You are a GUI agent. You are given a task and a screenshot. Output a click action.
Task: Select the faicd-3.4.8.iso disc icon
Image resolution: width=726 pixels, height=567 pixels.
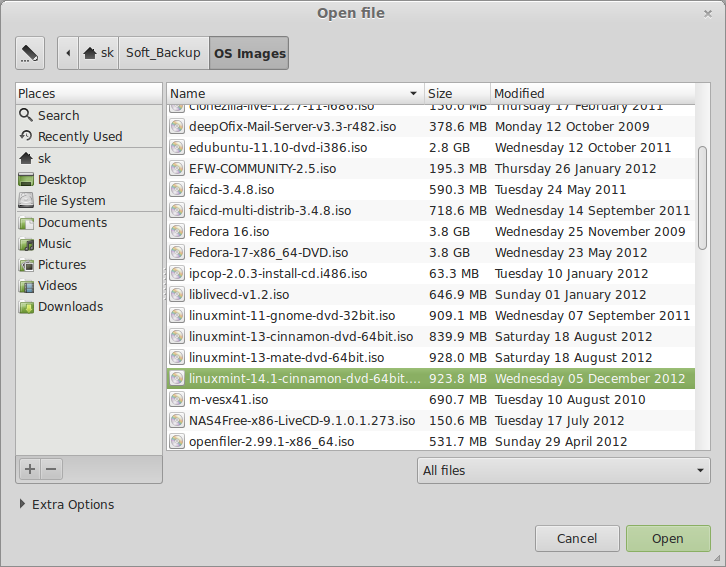(176, 189)
